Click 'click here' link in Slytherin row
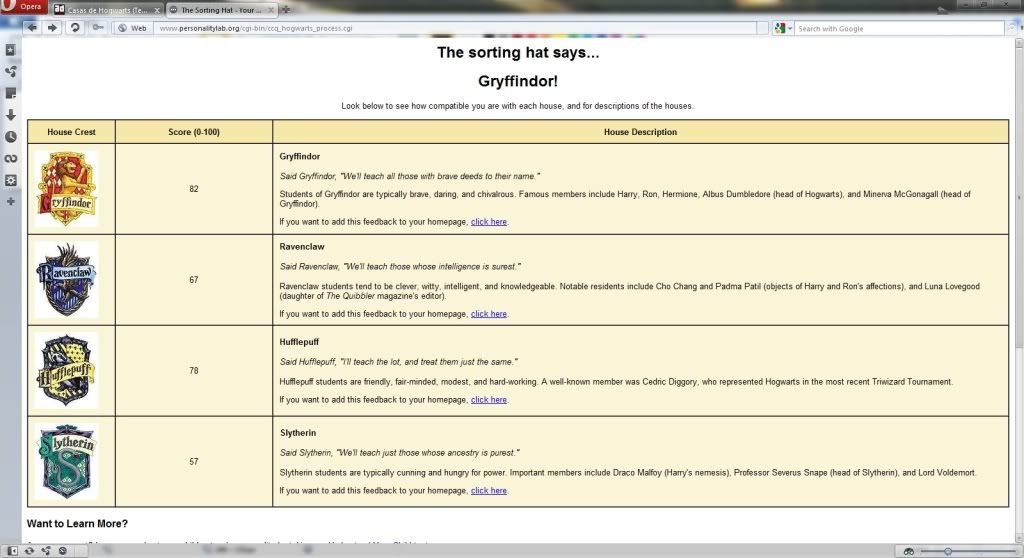This screenshot has width=1024, height=558. coord(488,490)
